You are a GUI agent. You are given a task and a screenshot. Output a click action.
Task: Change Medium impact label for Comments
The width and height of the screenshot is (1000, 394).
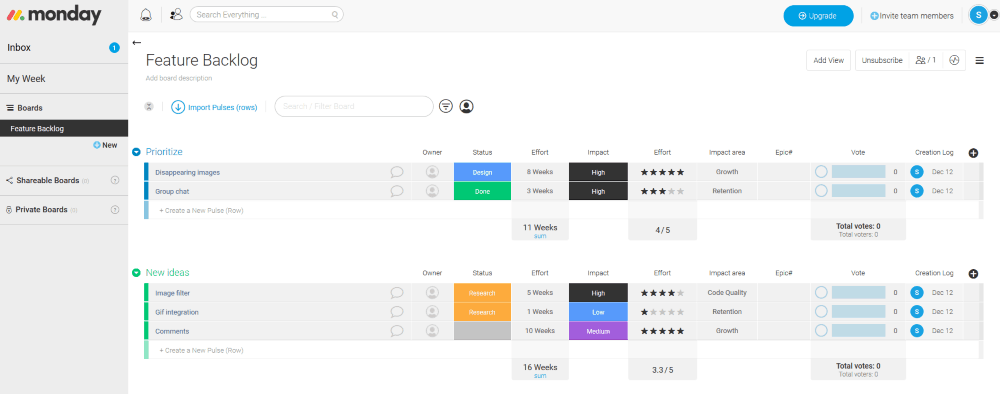point(598,331)
